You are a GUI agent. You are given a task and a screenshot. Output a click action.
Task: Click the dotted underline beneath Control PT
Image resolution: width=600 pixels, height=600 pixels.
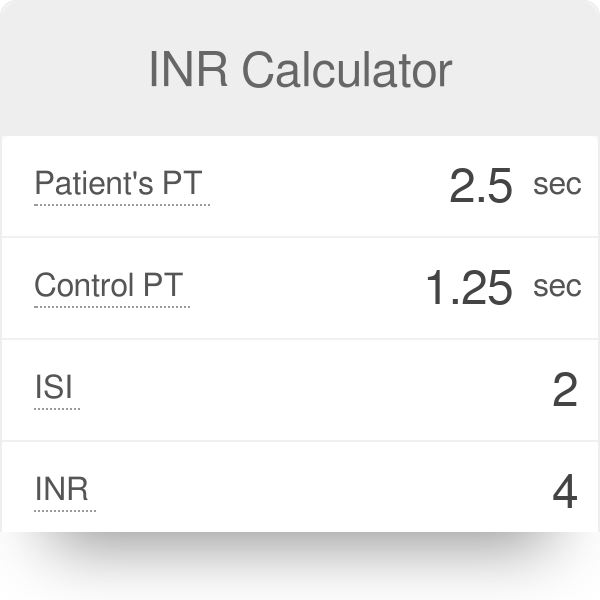click(x=112, y=307)
